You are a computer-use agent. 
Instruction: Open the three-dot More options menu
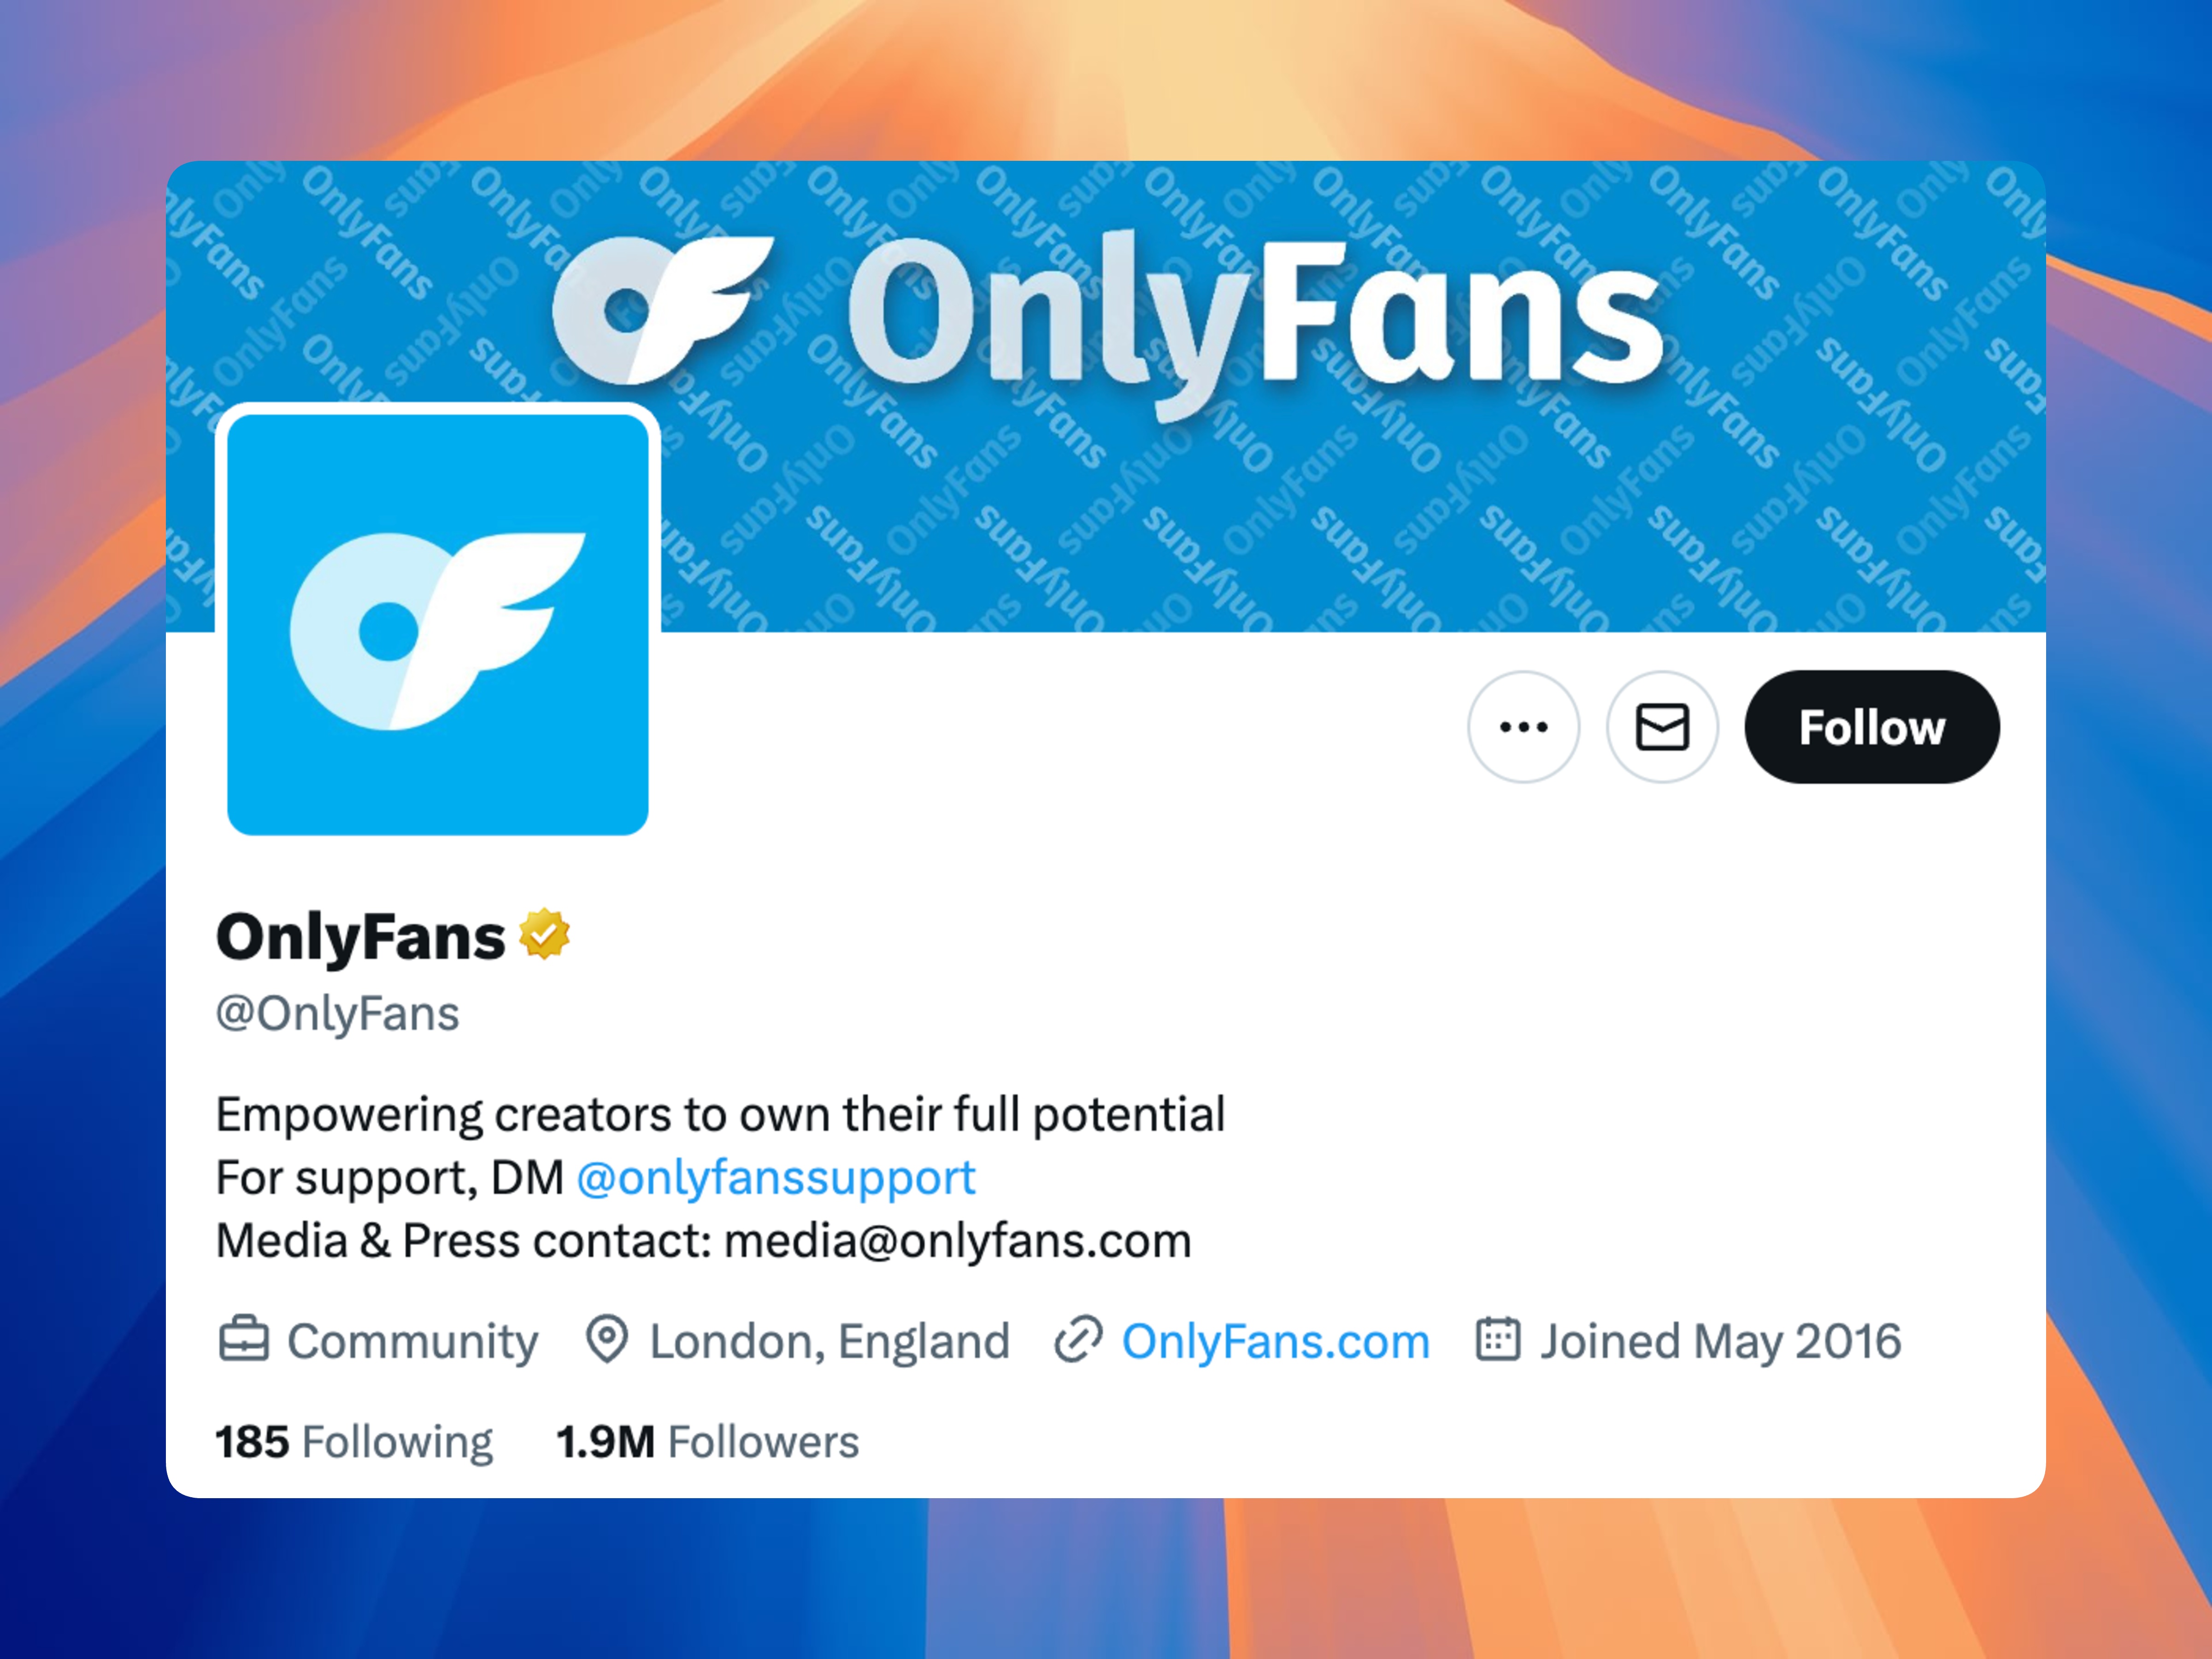1523,727
